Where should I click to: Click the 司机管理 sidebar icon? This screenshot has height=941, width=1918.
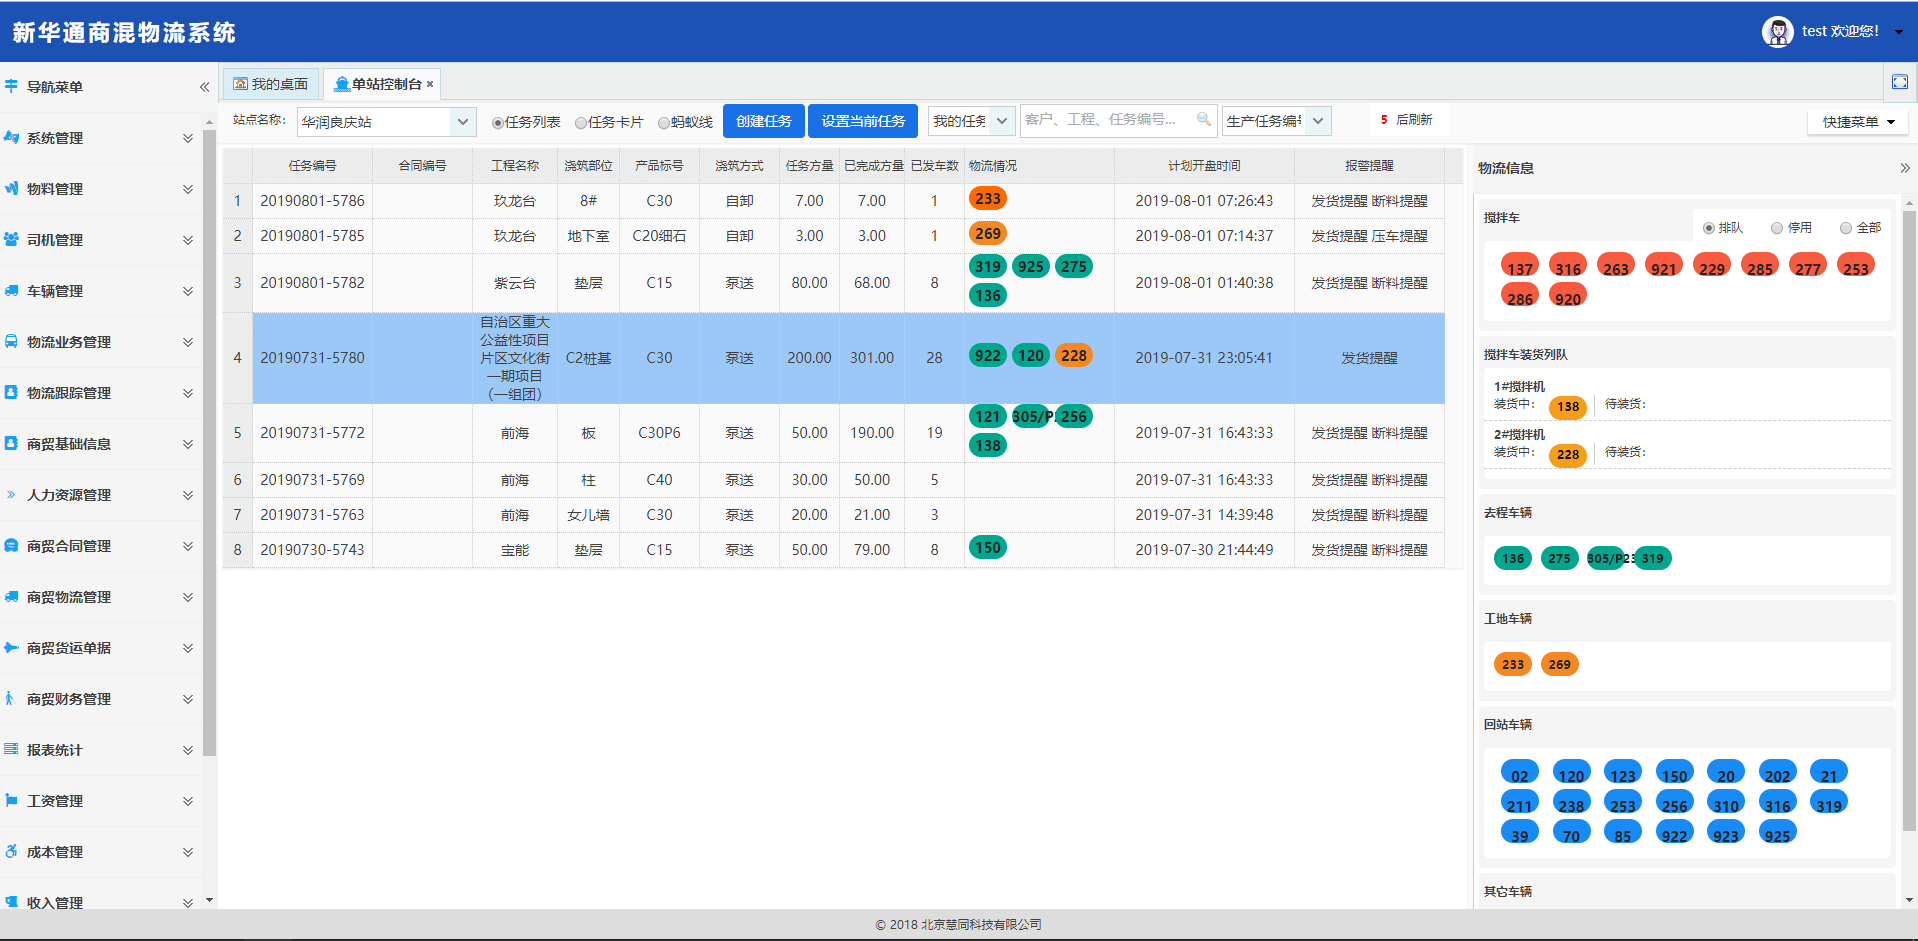12,240
